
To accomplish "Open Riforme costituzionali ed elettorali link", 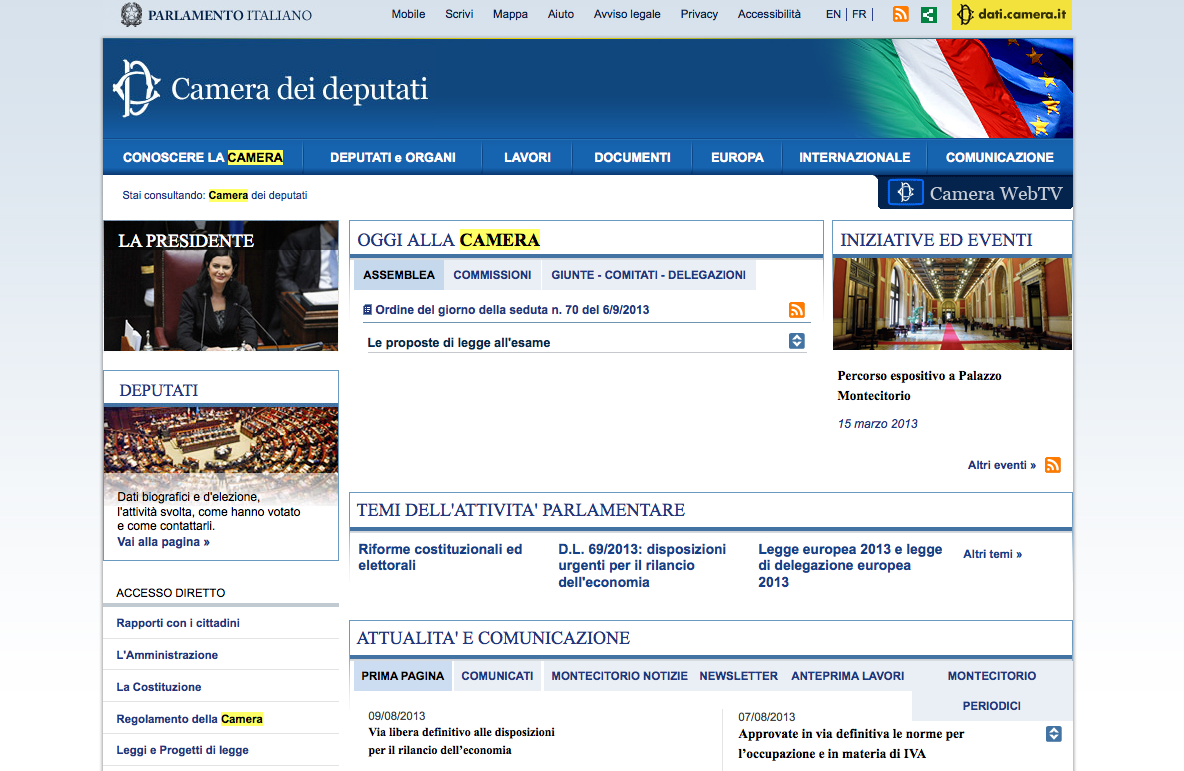I will (x=440, y=557).
